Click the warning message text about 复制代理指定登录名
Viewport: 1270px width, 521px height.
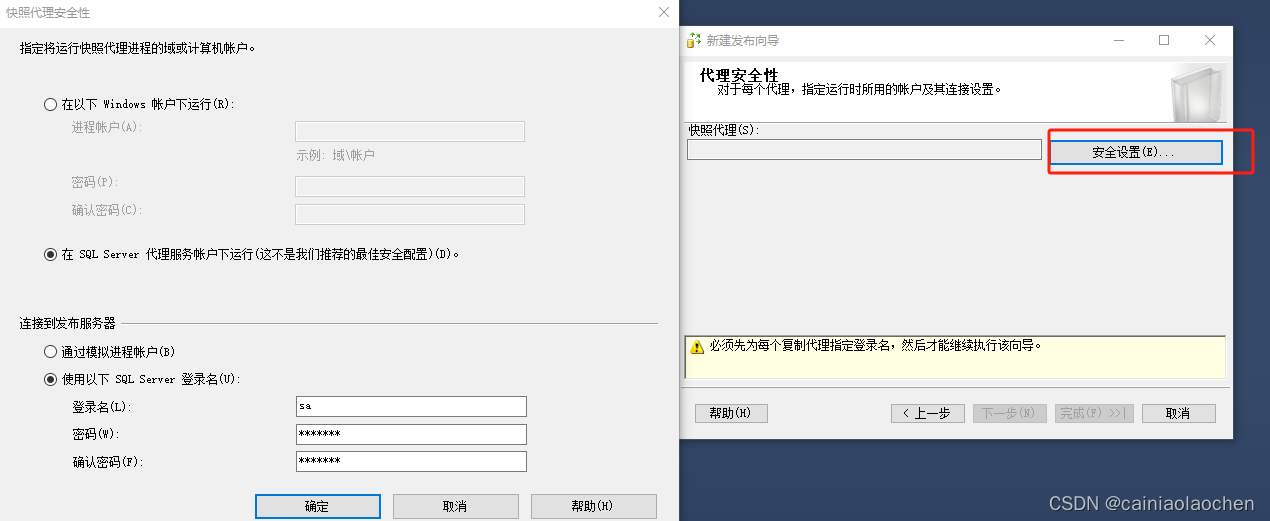[876, 346]
